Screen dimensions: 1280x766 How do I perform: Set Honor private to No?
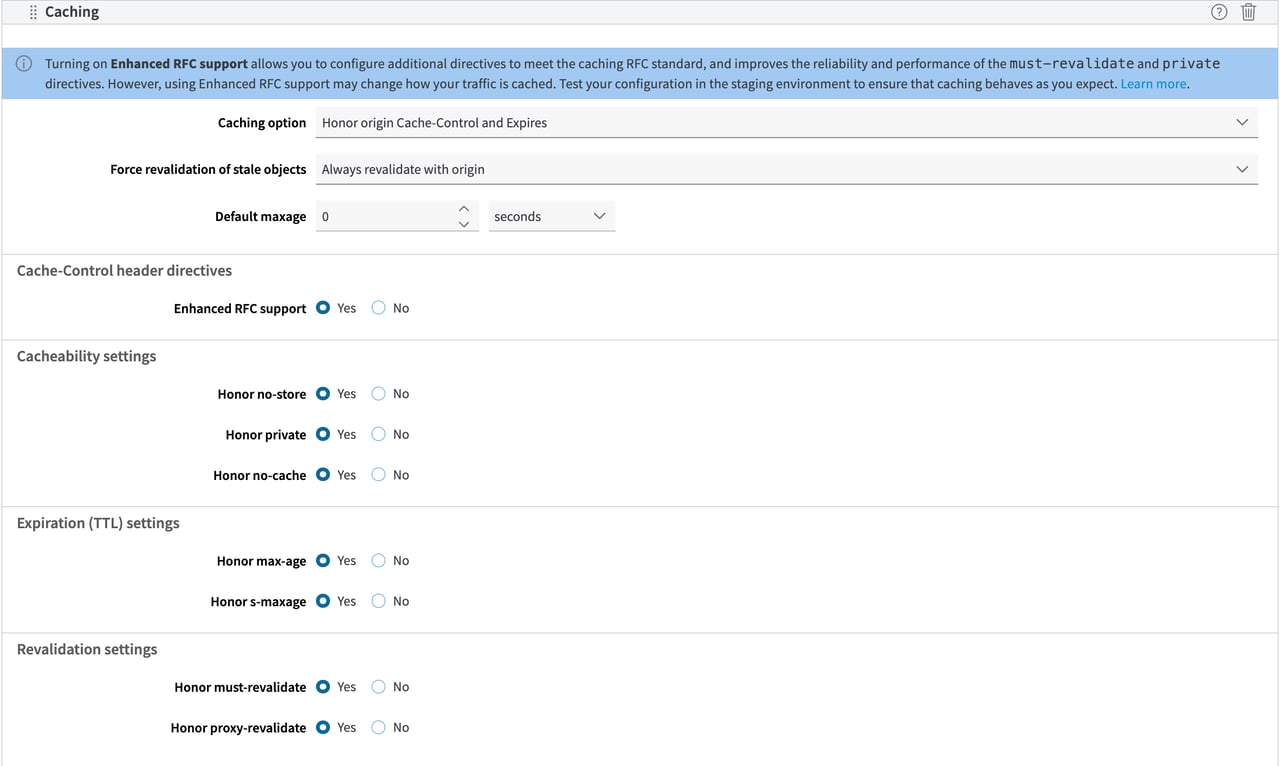click(378, 434)
